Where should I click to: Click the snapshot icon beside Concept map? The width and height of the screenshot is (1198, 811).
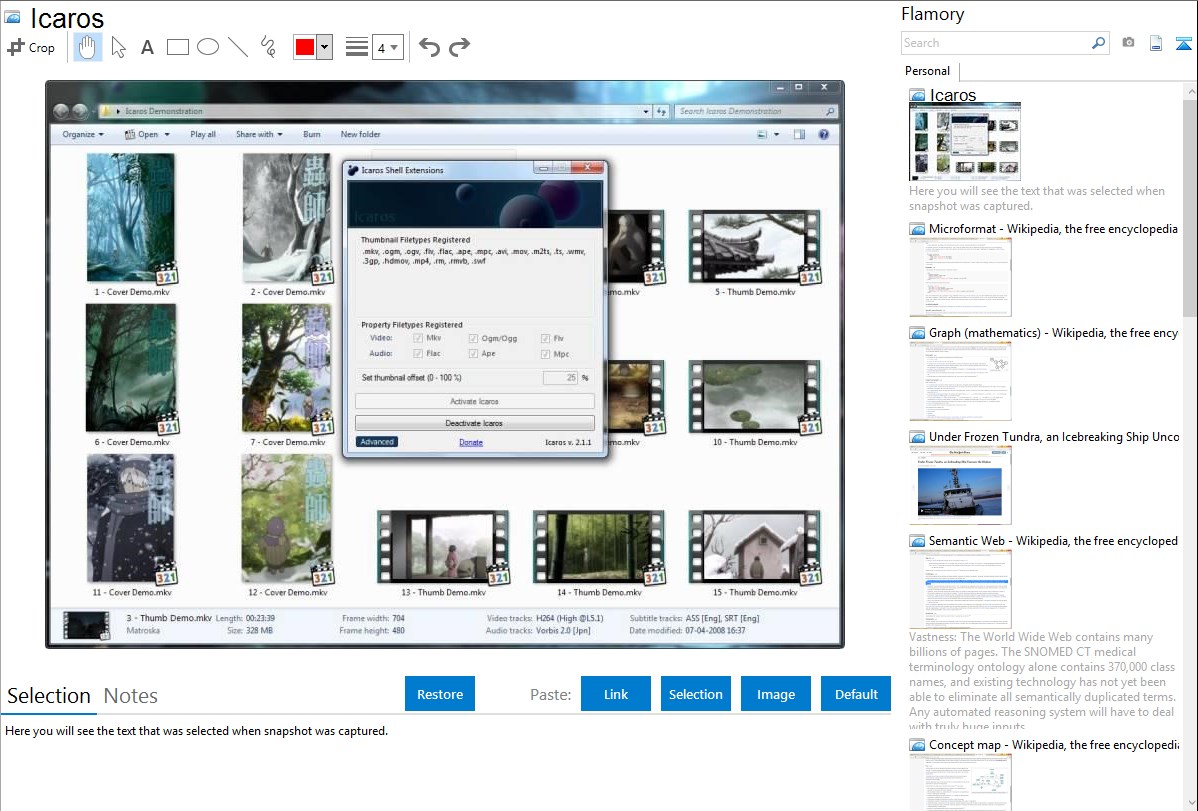click(917, 745)
